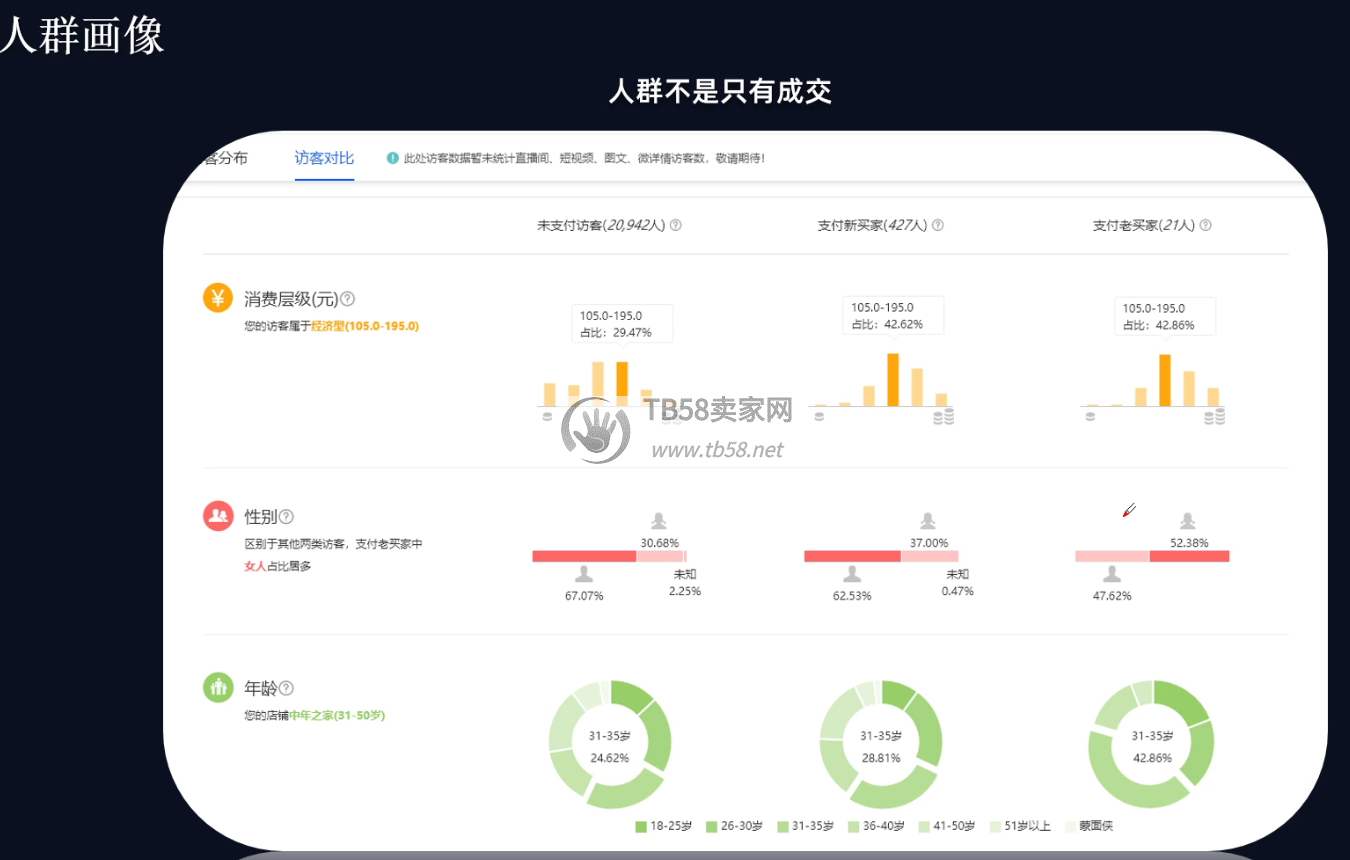Viewport: 1350px width, 860px height.
Task: Toggle the 31-35岁 legend entry
Action: tap(806, 826)
